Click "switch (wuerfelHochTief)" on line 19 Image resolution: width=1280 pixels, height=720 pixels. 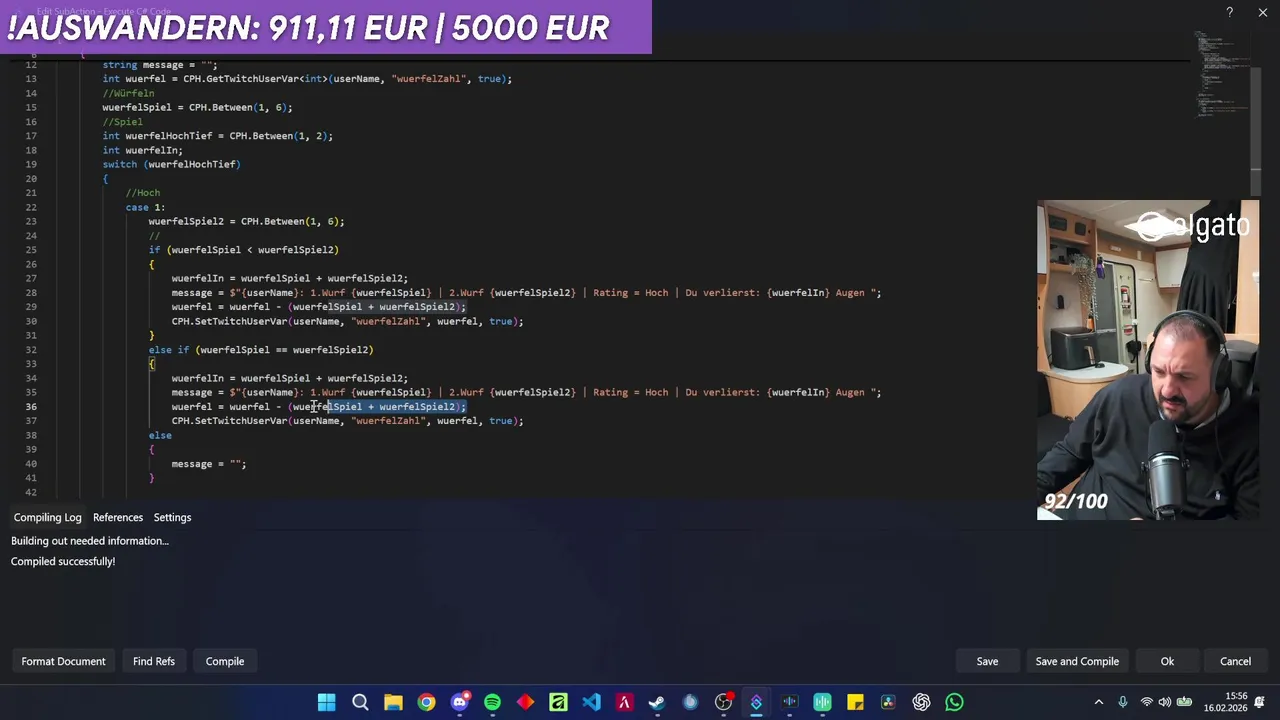pyautogui.click(x=172, y=164)
